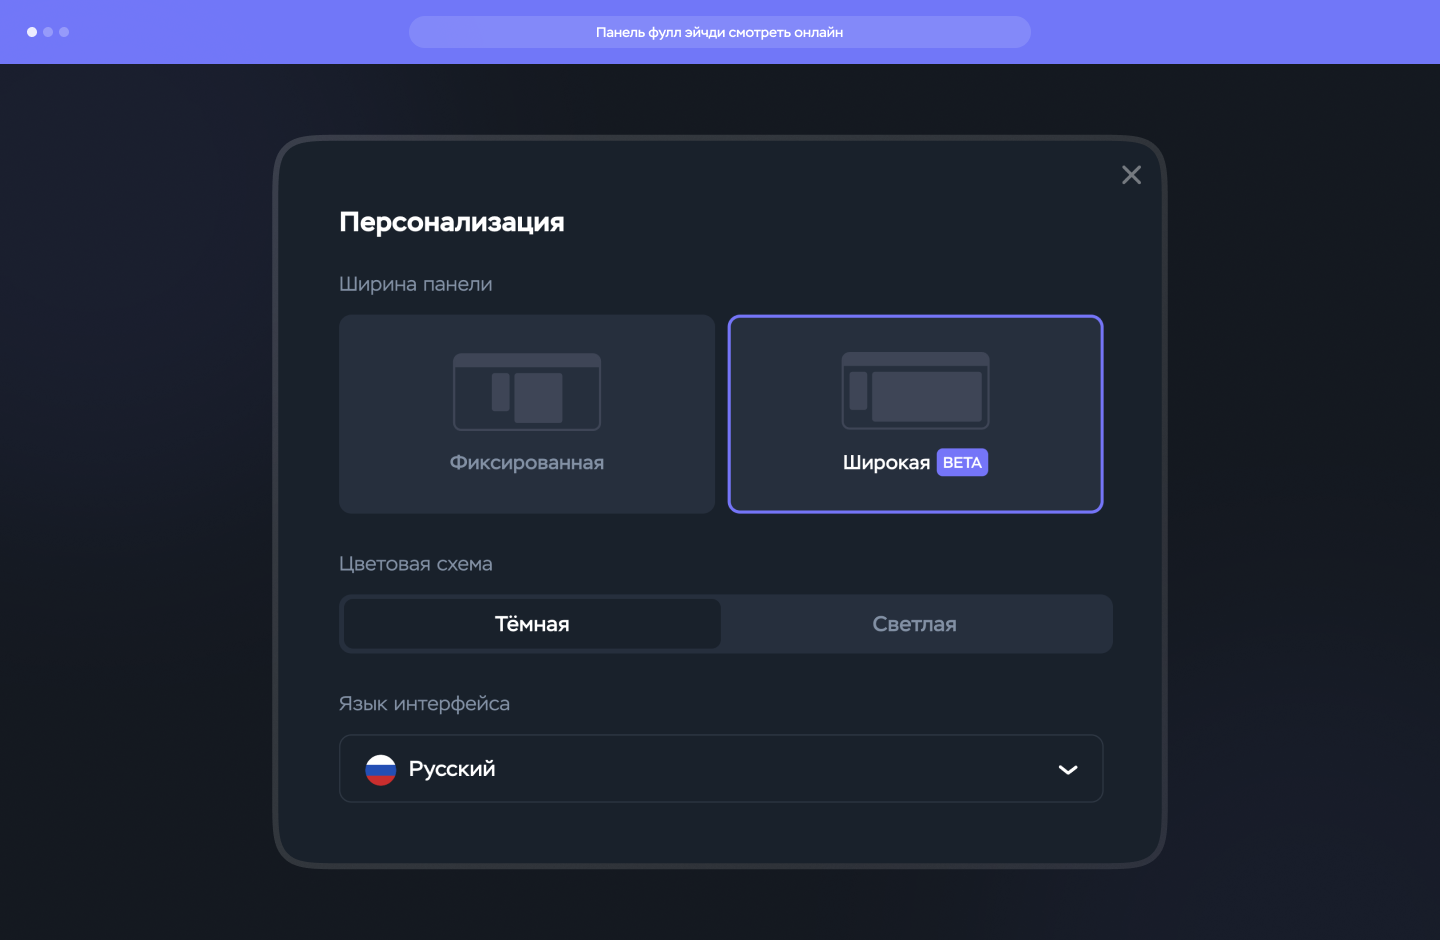This screenshot has width=1440, height=940.
Task: Click the first dot in the top-left corner
Action: point(31,32)
